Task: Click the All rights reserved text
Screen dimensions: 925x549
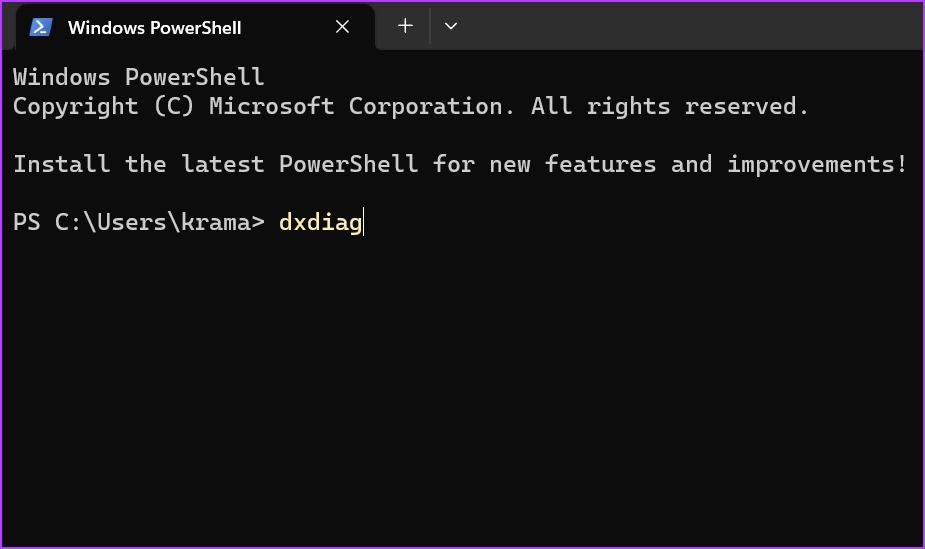Action: tap(670, 106)
